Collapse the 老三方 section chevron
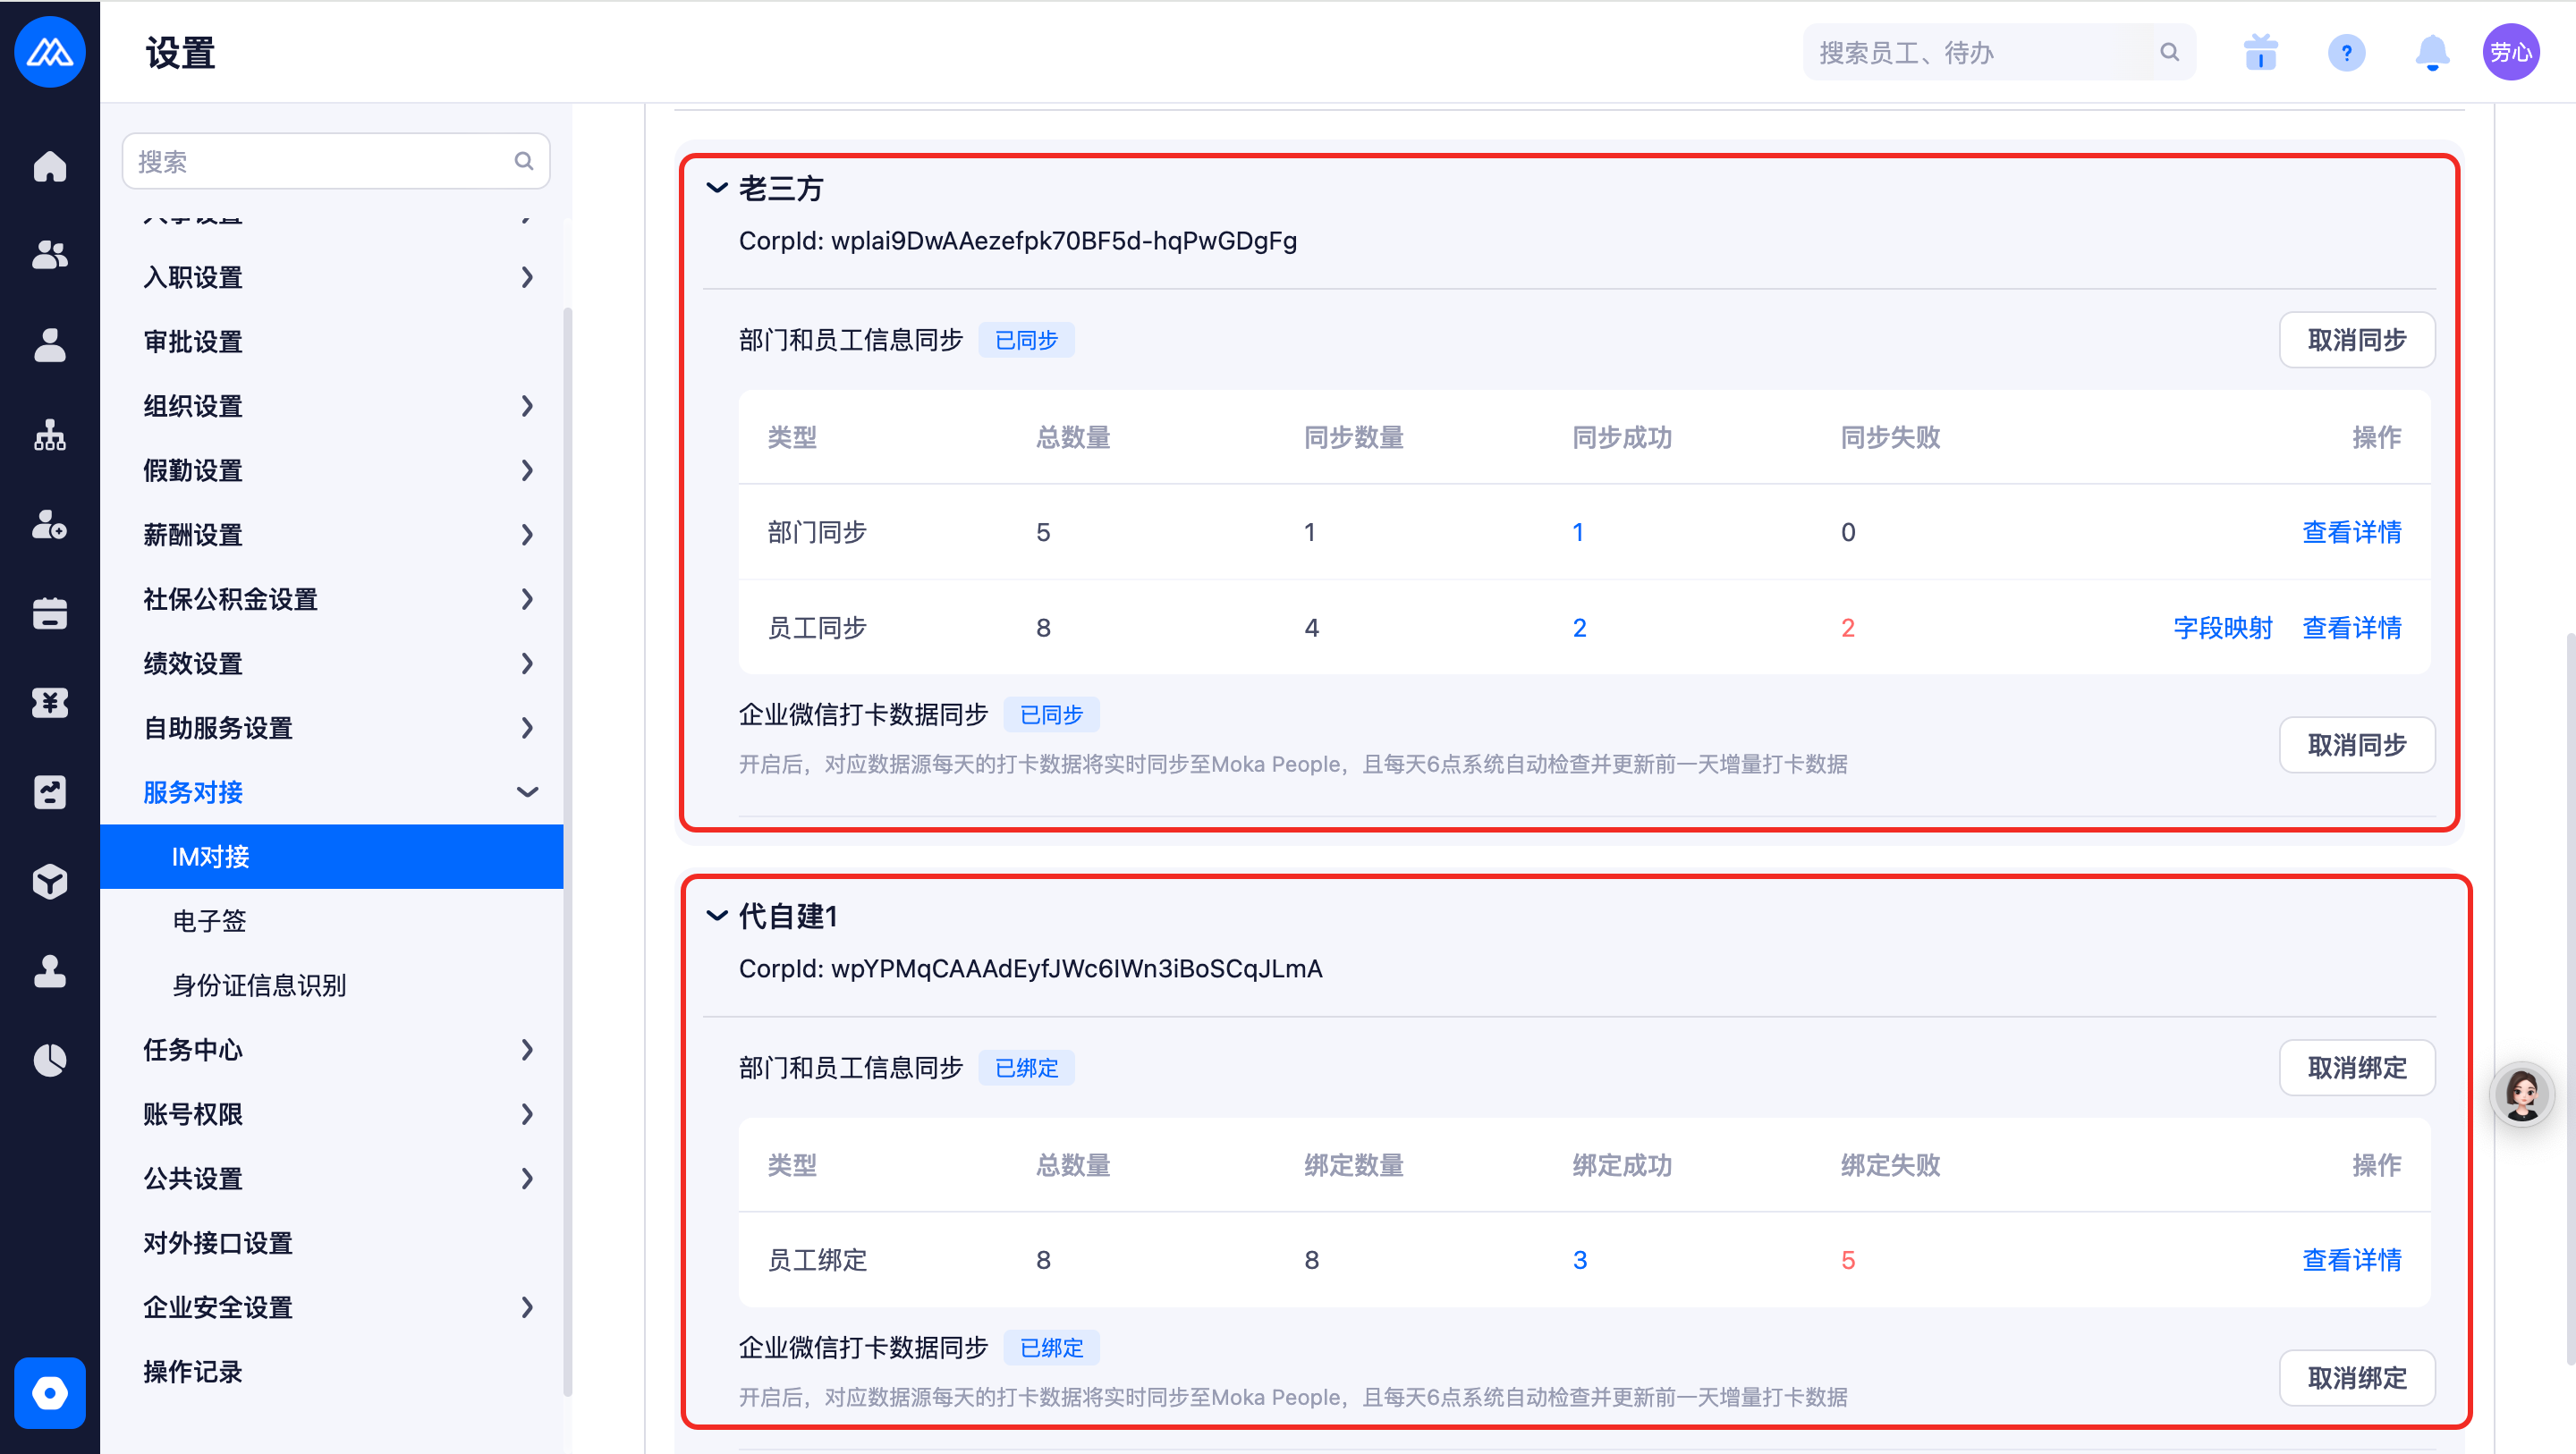 point(716,188)
